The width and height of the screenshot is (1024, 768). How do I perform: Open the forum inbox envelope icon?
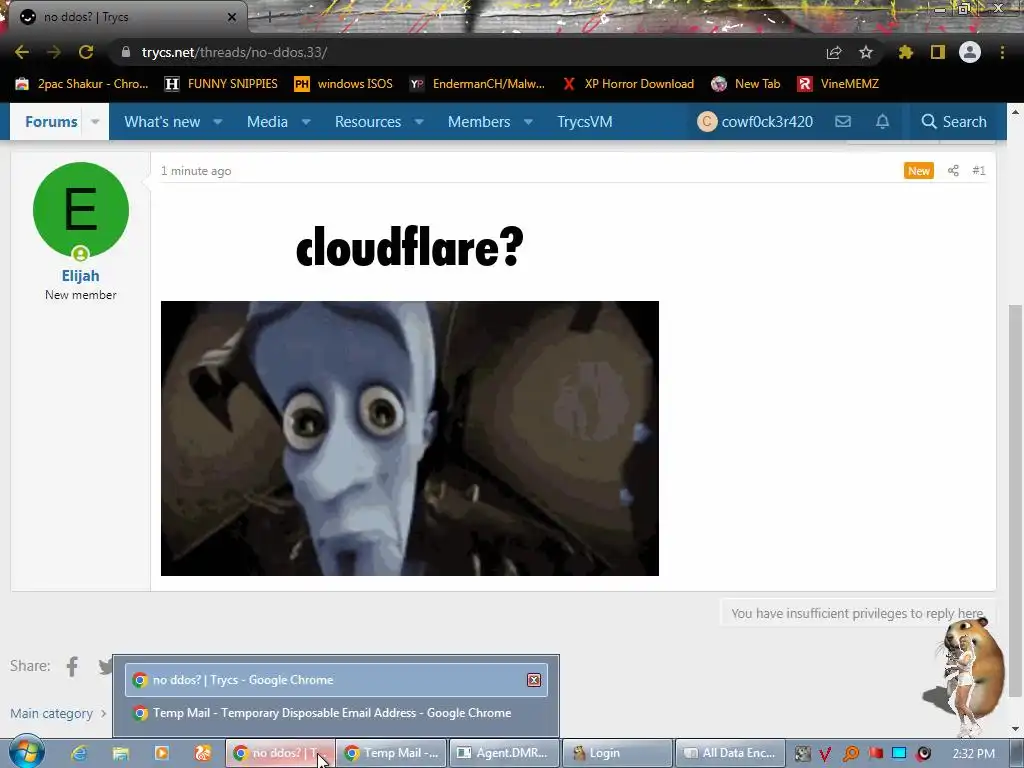[843, 121]
